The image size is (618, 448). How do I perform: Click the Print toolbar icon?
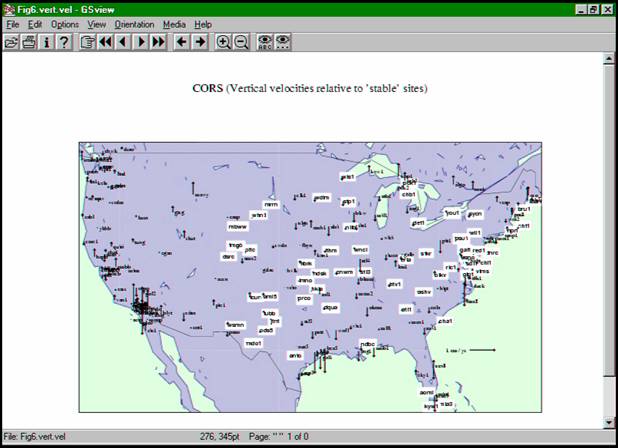29,42
